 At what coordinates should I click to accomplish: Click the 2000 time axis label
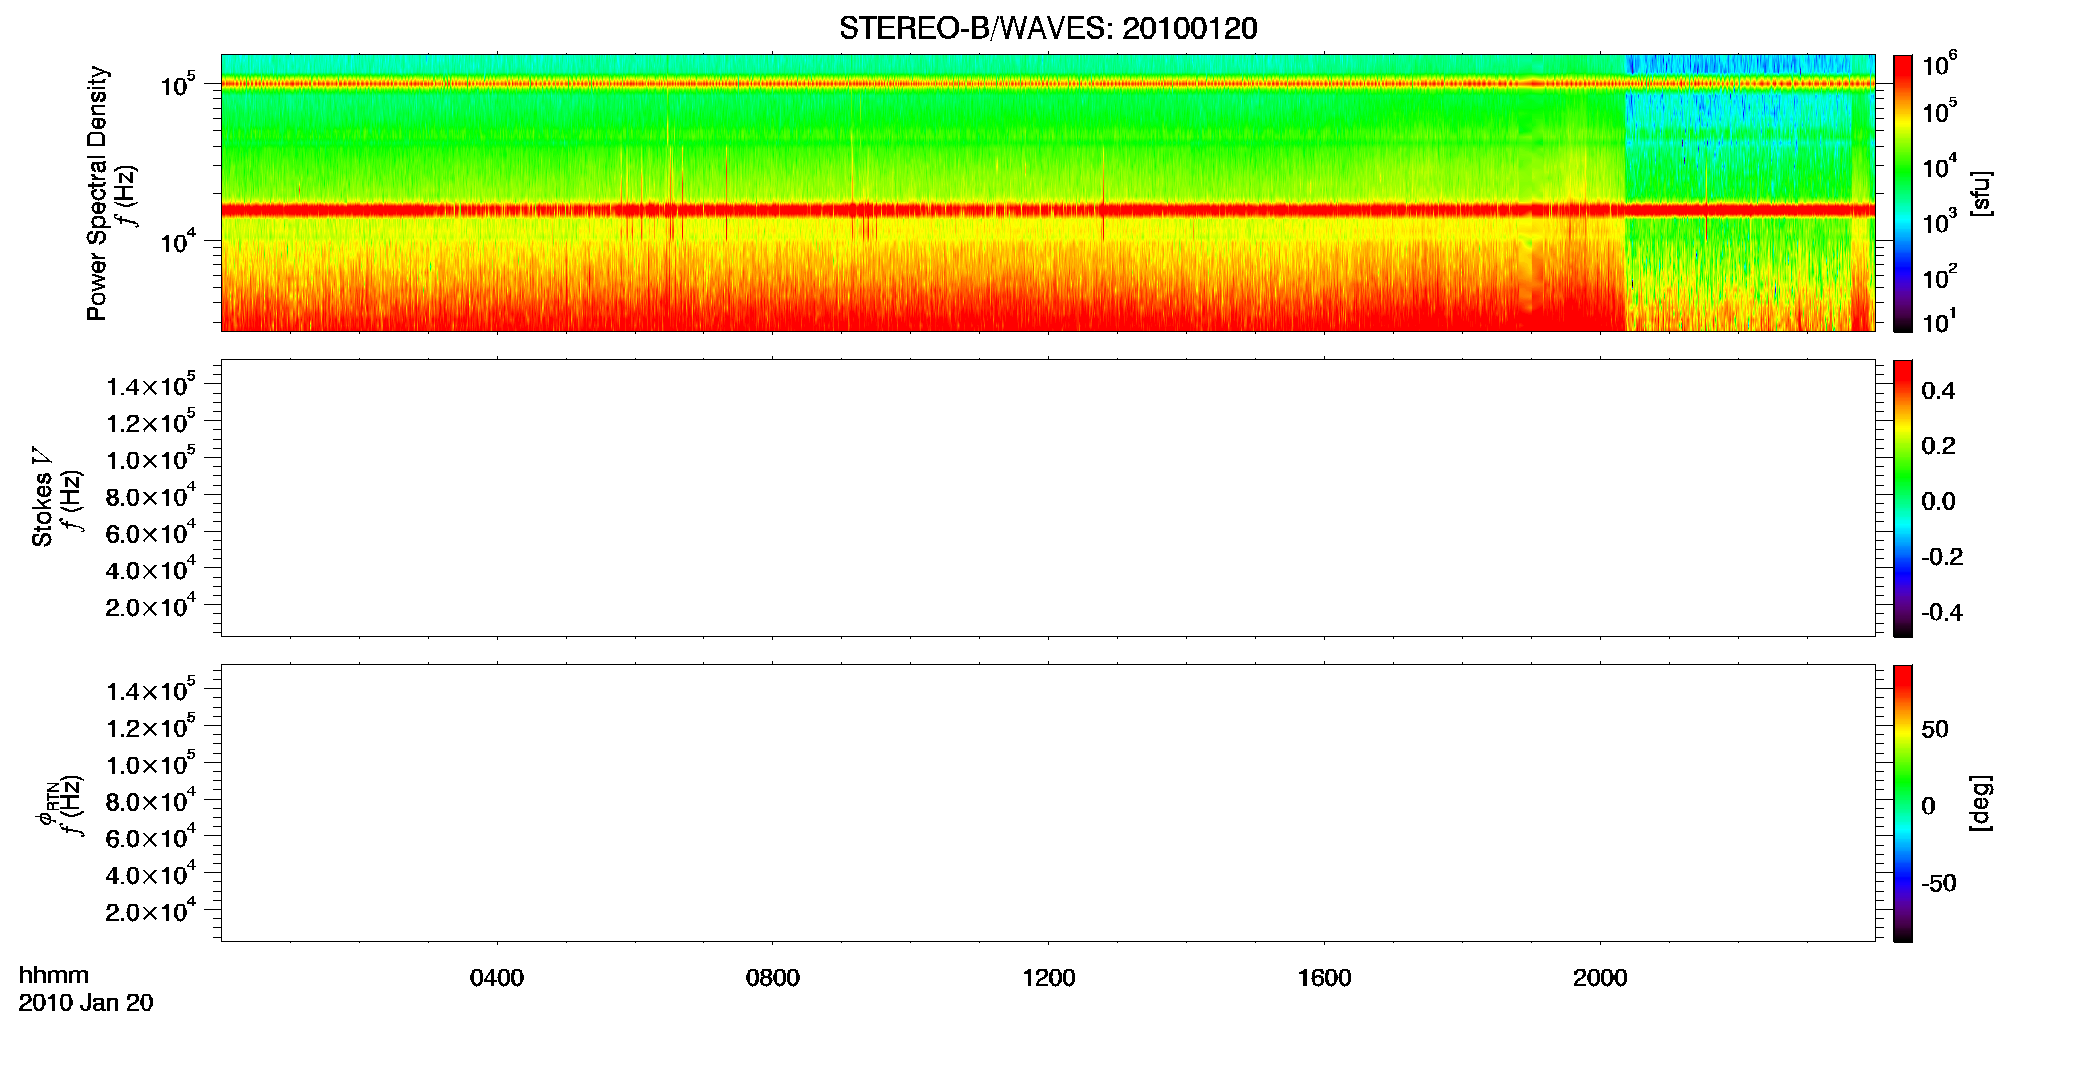click(x=1600, y=978)
